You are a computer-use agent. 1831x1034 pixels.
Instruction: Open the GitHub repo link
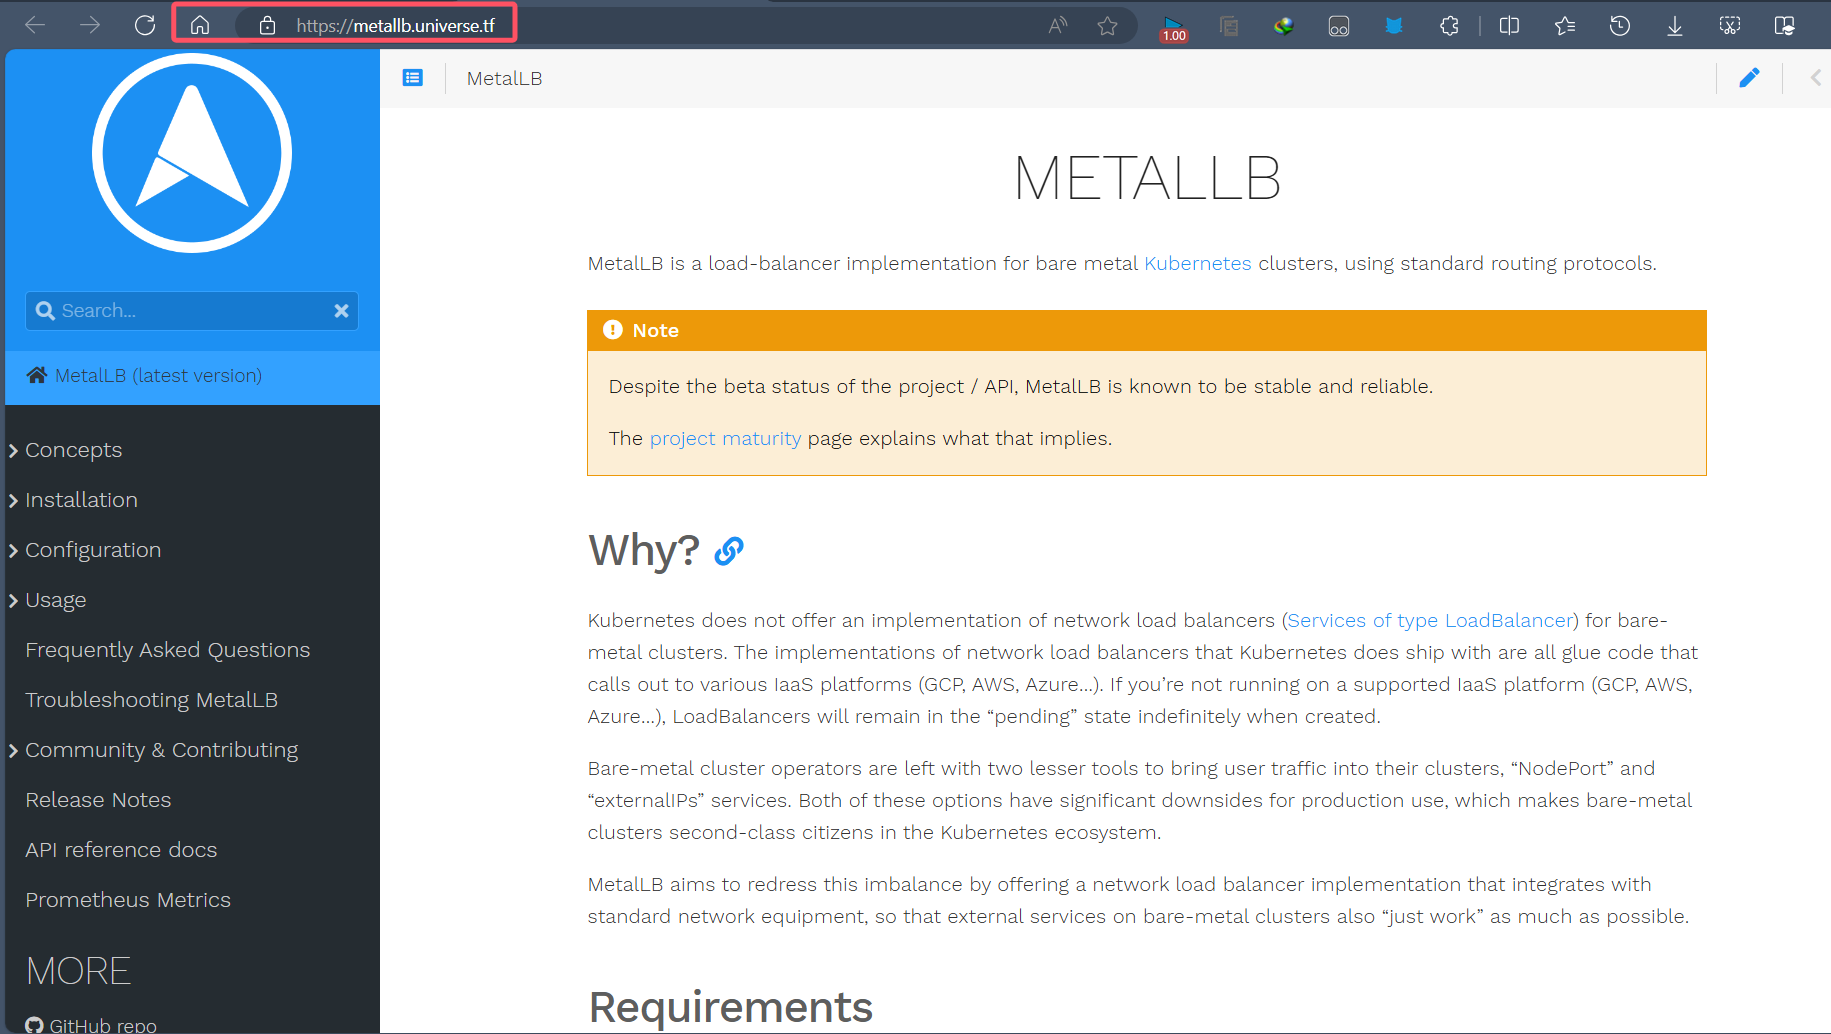click(x=91, y=1025)
